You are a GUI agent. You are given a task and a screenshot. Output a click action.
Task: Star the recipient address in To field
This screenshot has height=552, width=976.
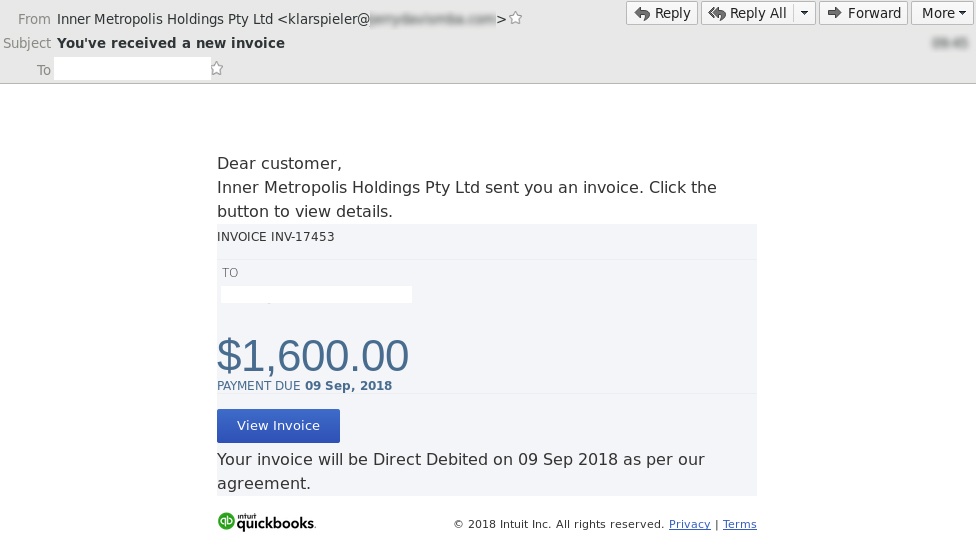click(x=217, y=68)
